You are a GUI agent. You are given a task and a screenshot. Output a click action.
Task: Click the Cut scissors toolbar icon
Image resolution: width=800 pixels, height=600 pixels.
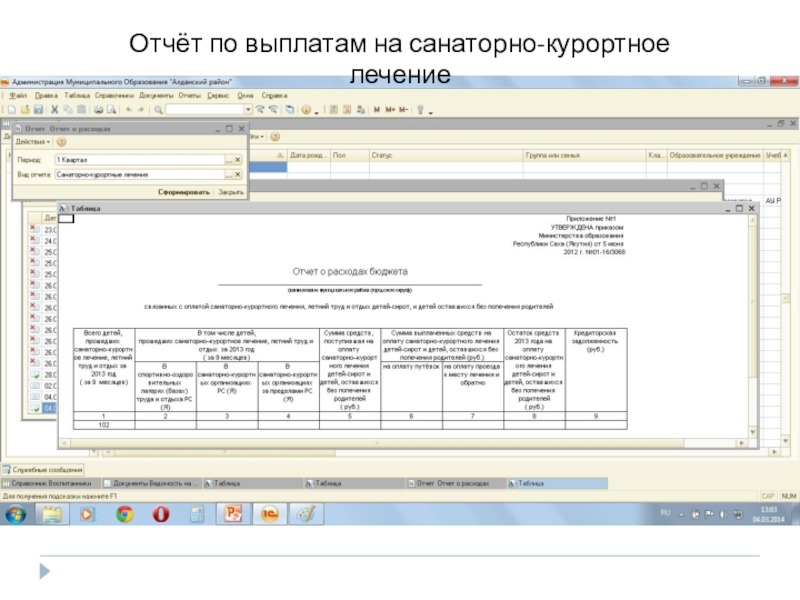point(55,110)
